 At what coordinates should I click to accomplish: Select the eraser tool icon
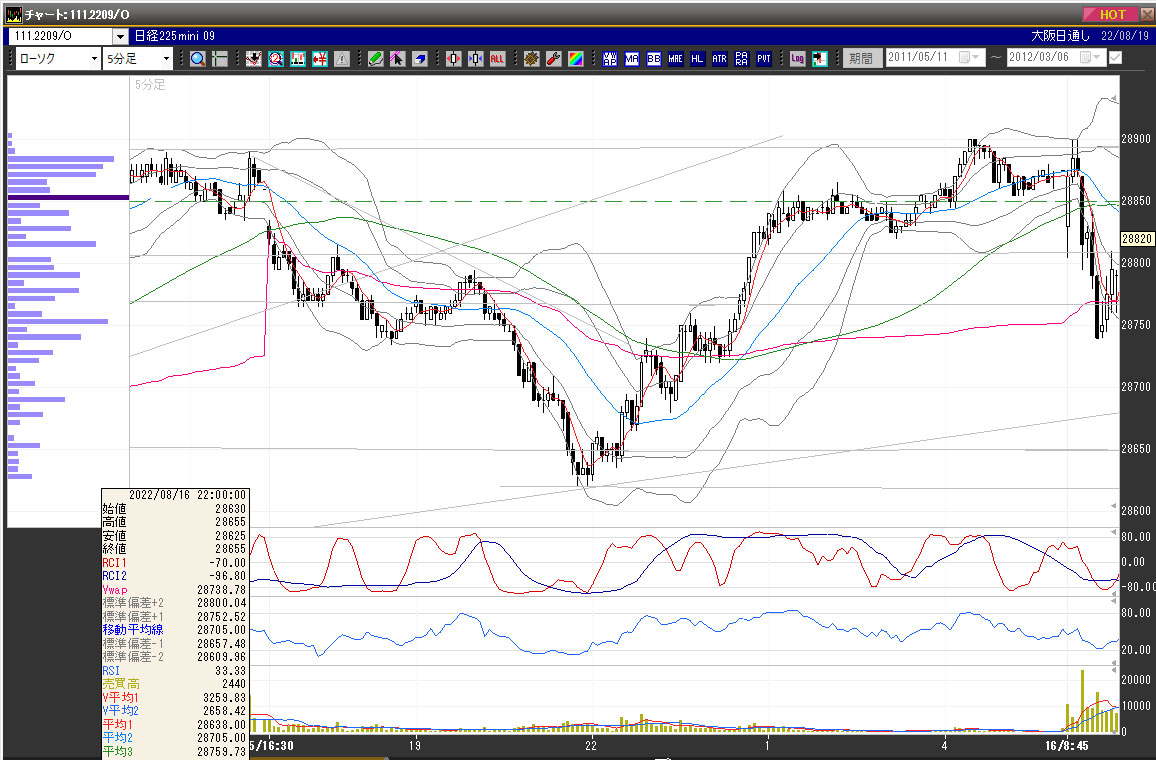(420, 59)
